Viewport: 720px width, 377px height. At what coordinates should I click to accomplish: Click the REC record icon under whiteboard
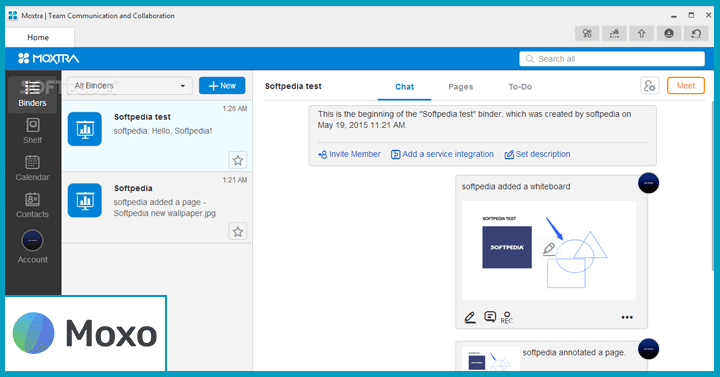(x=506, y=317)
